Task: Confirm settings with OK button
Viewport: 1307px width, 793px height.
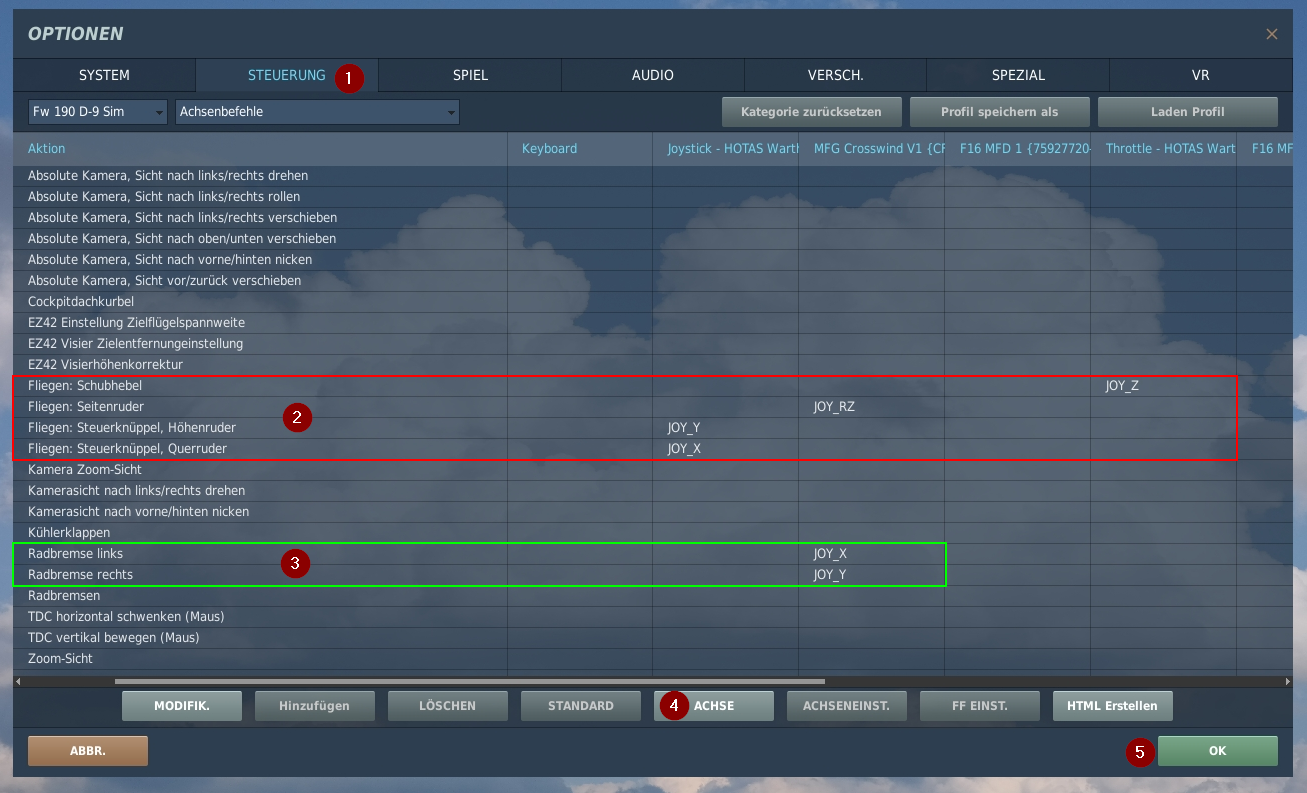Action: [x=1217, y=751]
